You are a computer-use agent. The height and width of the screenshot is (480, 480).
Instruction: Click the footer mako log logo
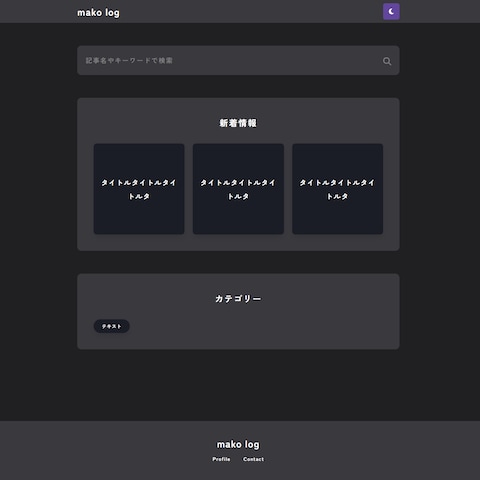238,444
